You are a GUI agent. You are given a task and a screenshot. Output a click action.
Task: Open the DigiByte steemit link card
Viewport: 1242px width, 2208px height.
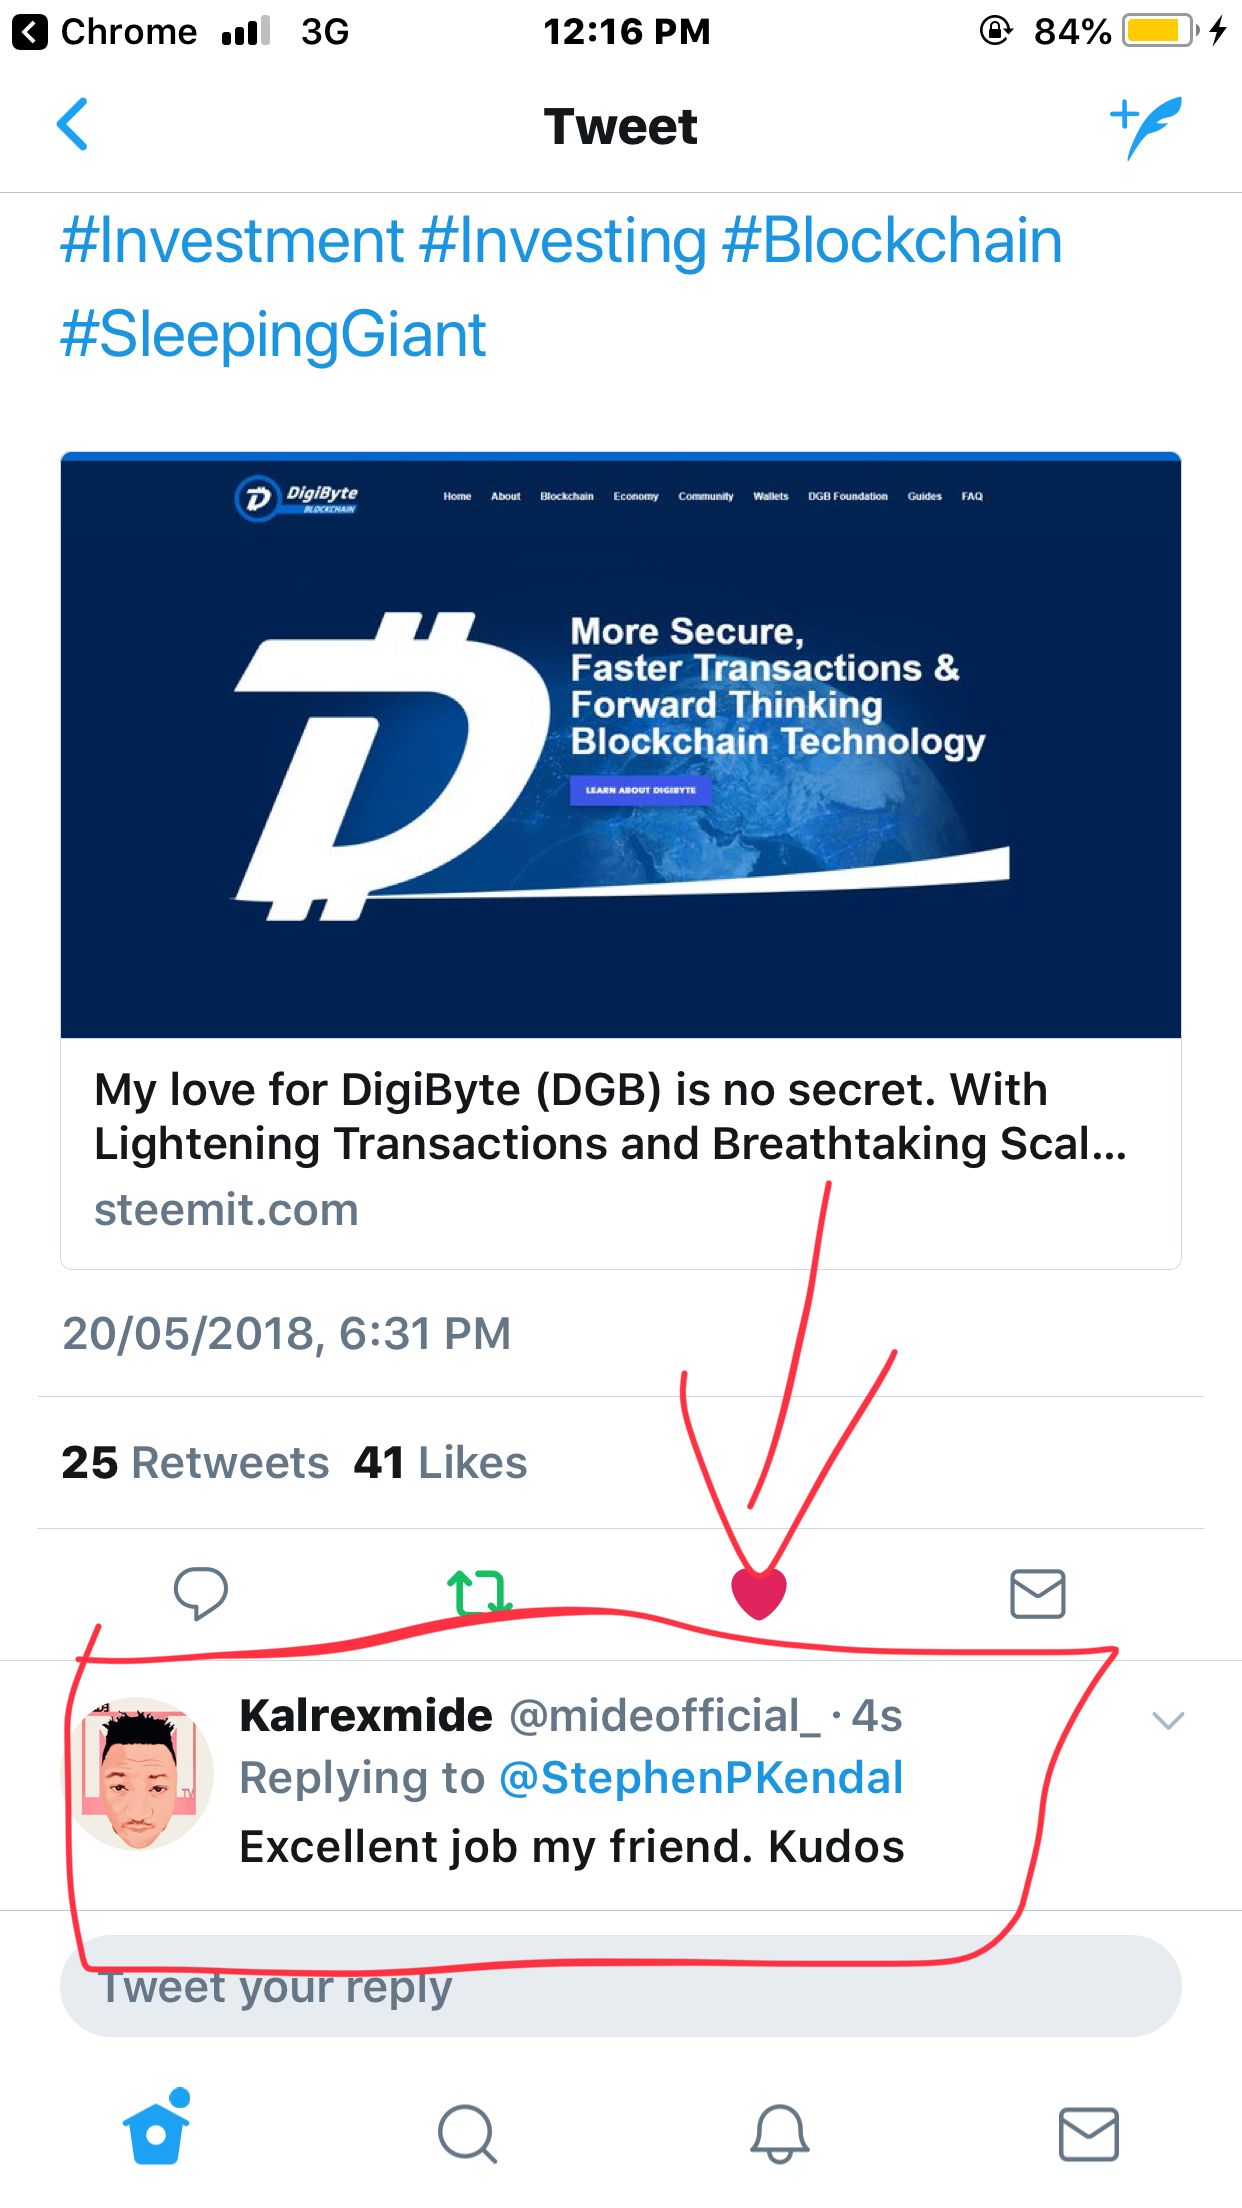(620, 860)
